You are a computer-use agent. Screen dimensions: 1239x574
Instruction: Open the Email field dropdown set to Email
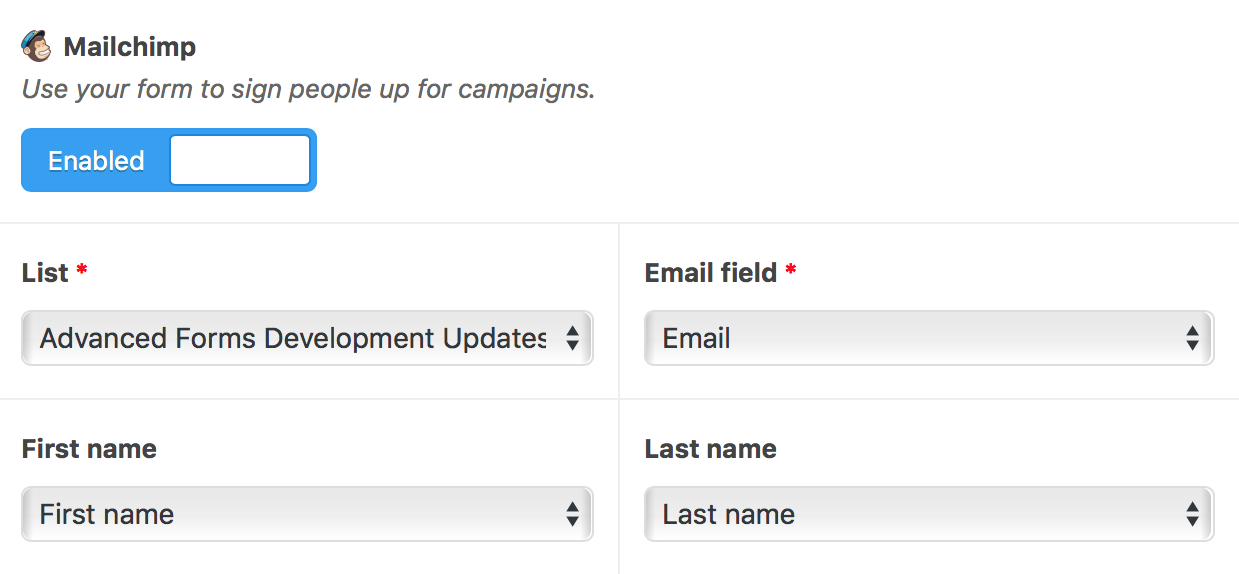click(x=929, y=338)
